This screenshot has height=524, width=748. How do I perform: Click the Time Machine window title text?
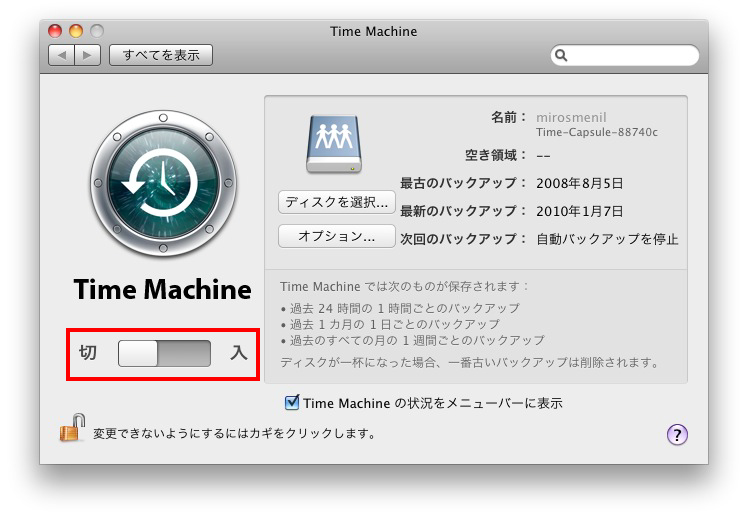[374, 31]
